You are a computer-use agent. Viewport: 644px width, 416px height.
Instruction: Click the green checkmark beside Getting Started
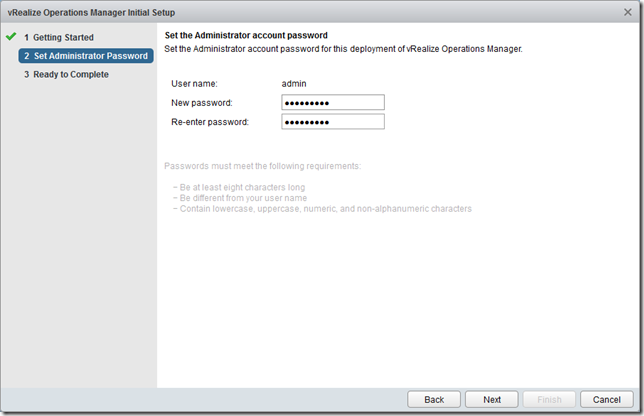click(x=11, y=37)
